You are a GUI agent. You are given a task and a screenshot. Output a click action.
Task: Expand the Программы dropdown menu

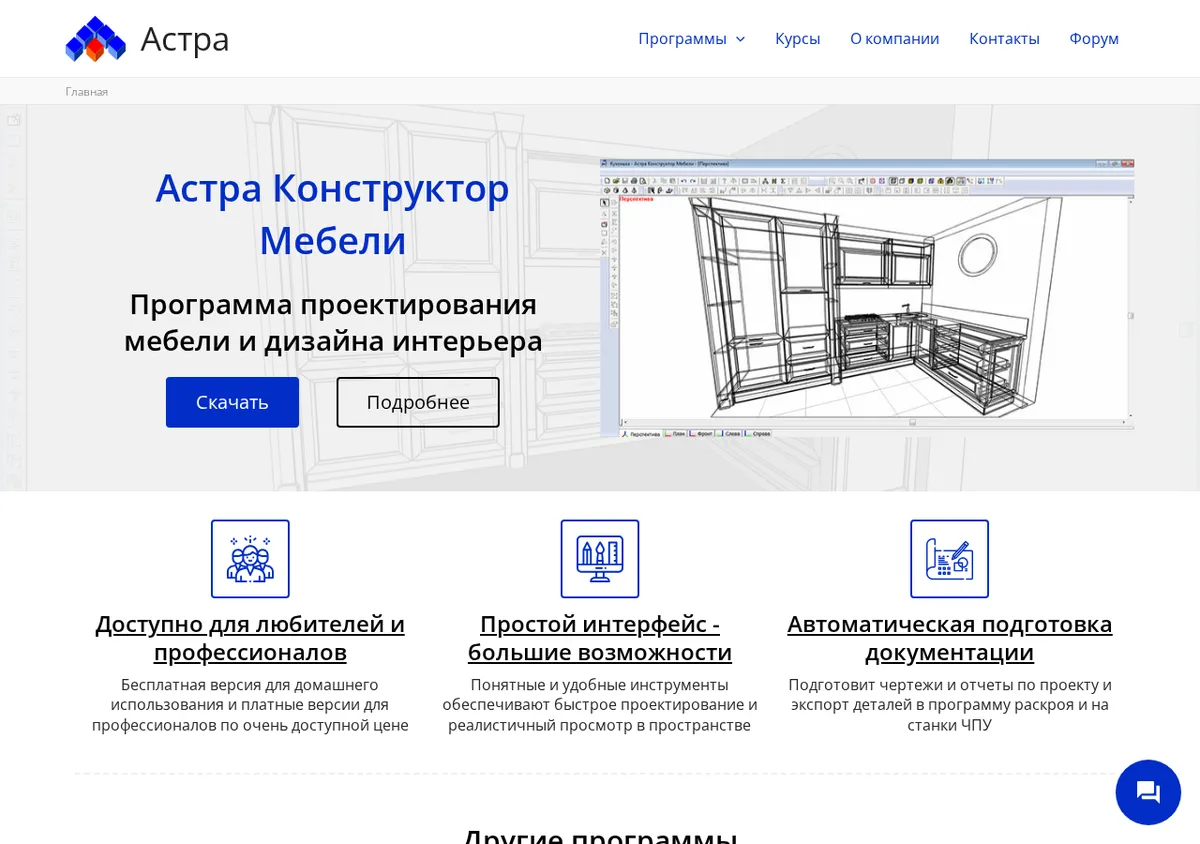692,39
